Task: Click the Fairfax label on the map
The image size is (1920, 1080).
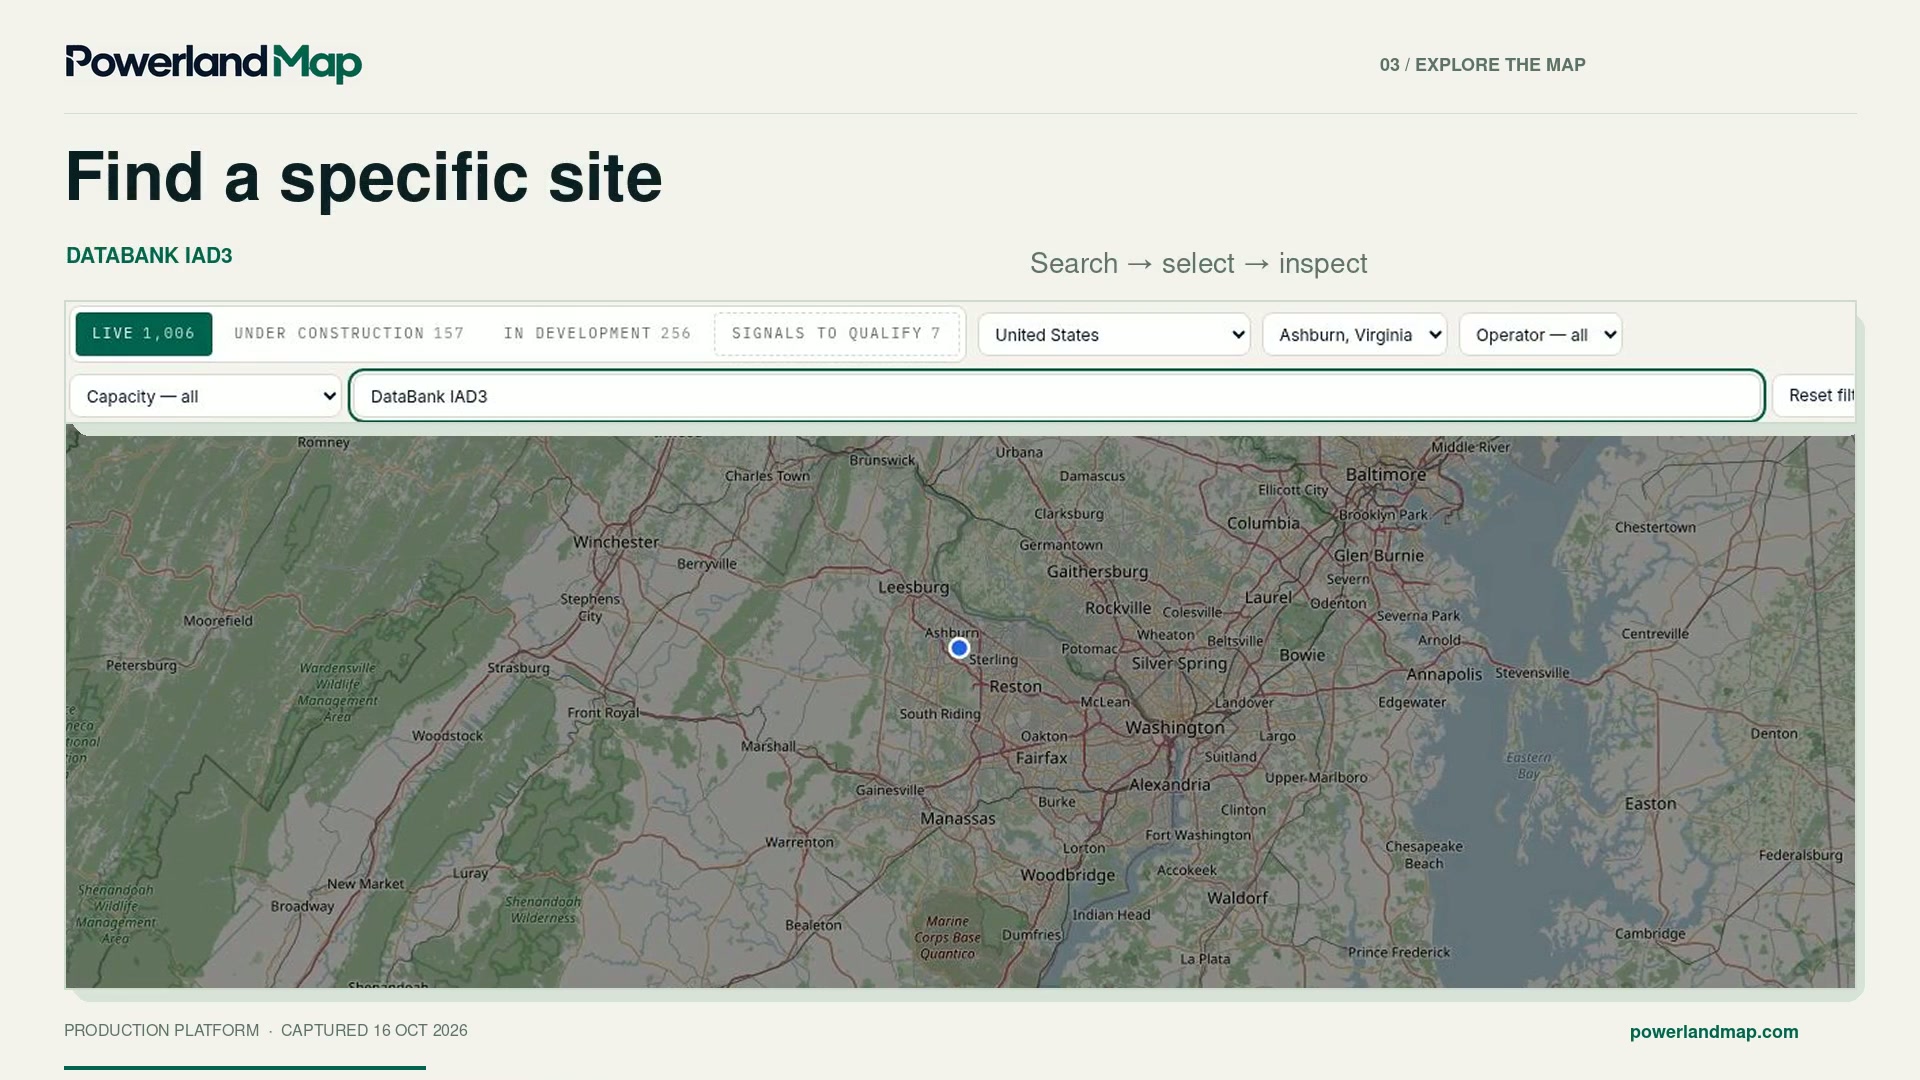Action: click(1041, 758)
